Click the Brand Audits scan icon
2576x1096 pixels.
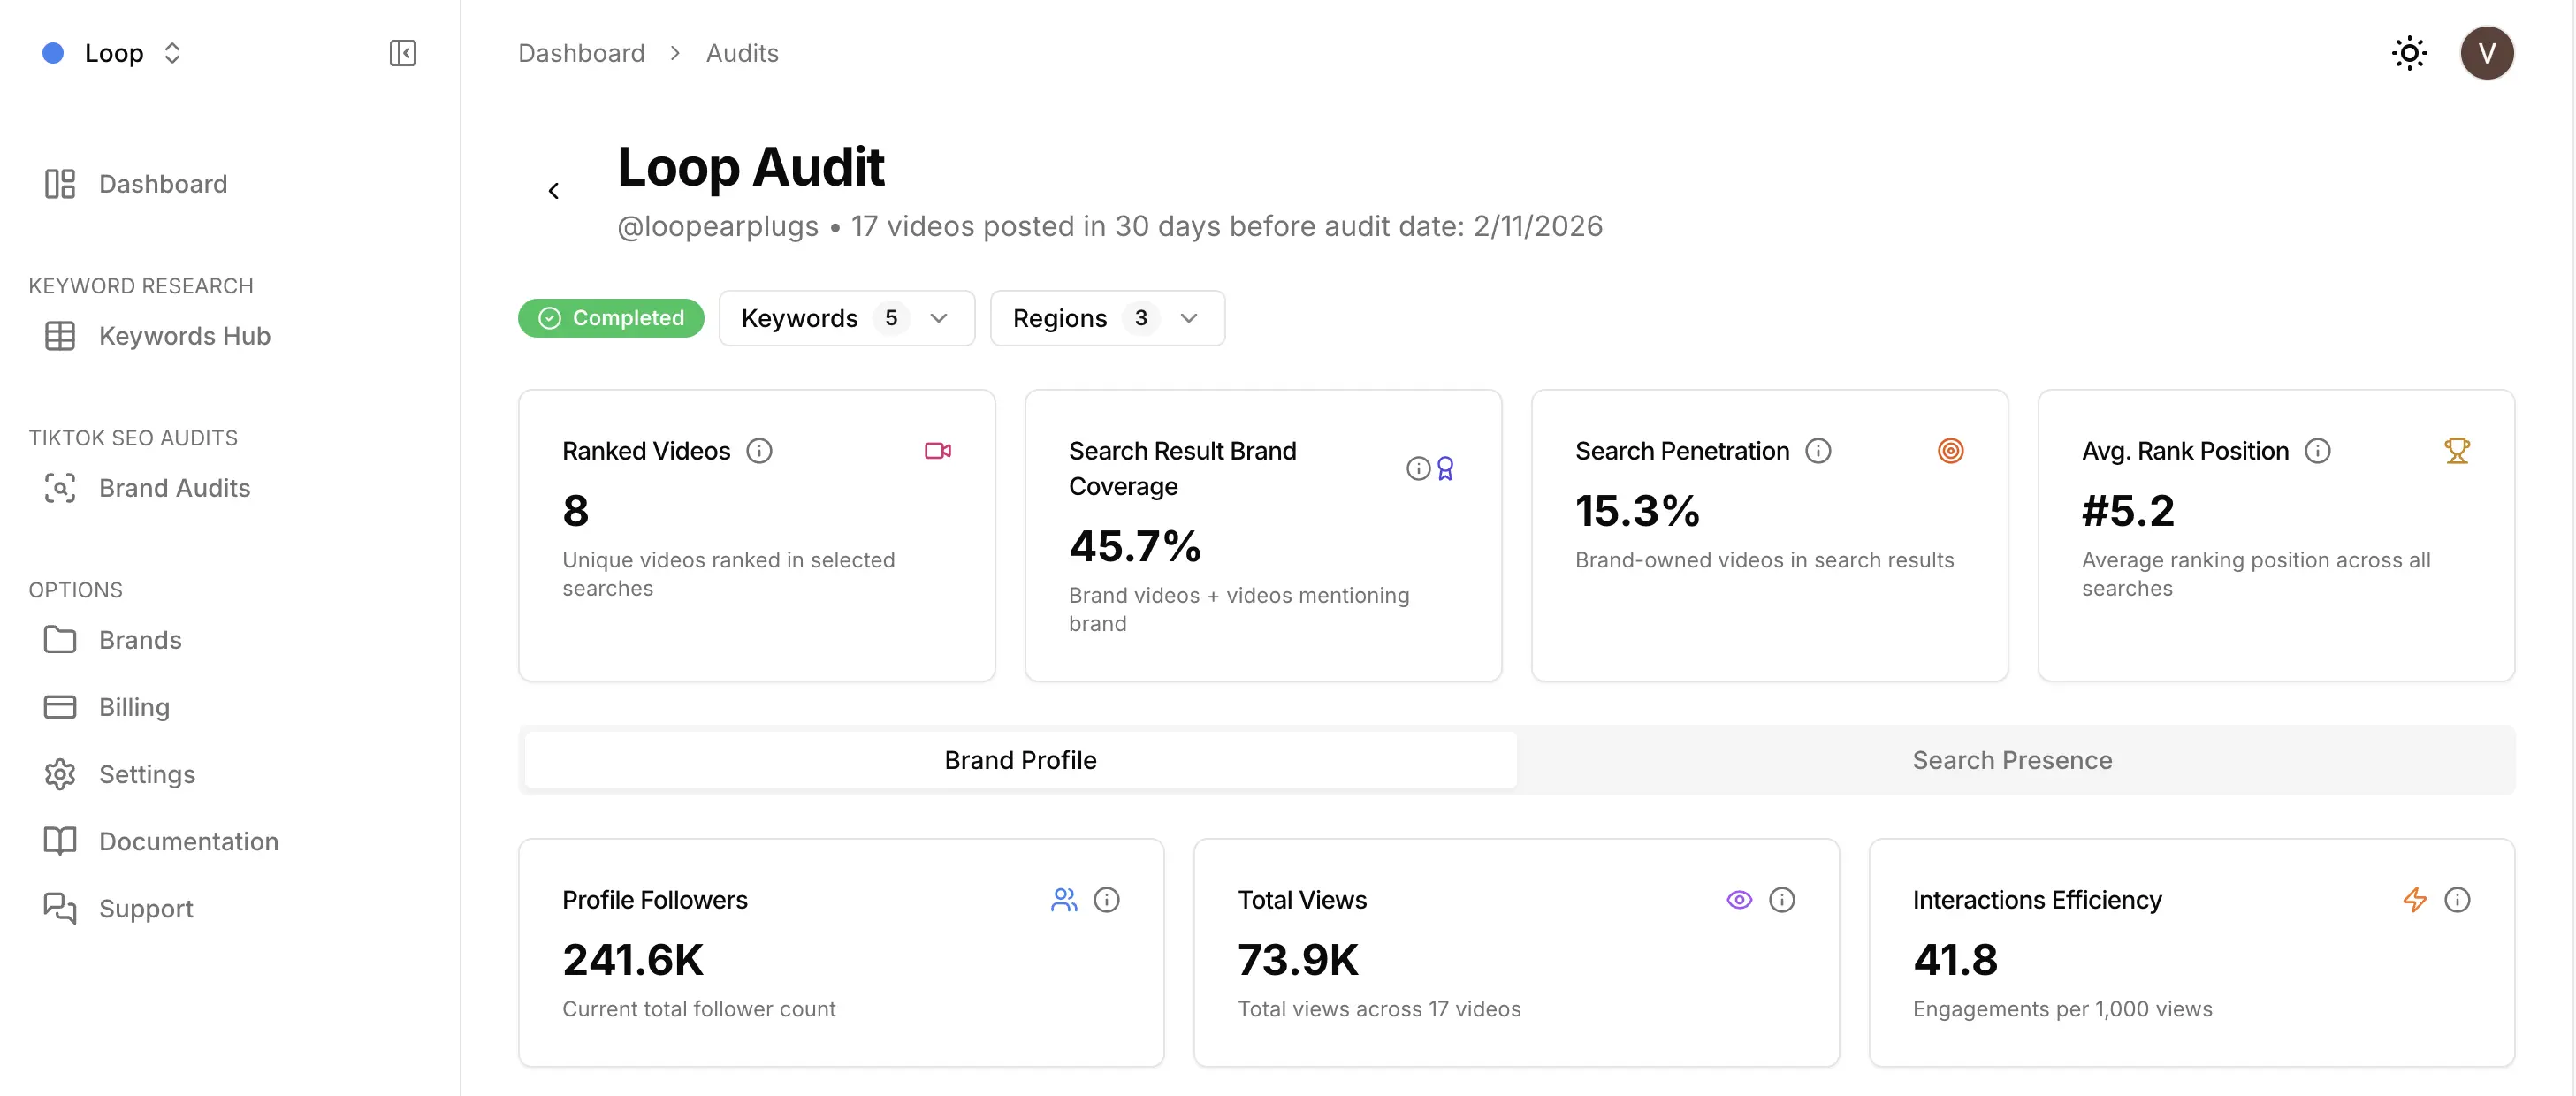60,488
